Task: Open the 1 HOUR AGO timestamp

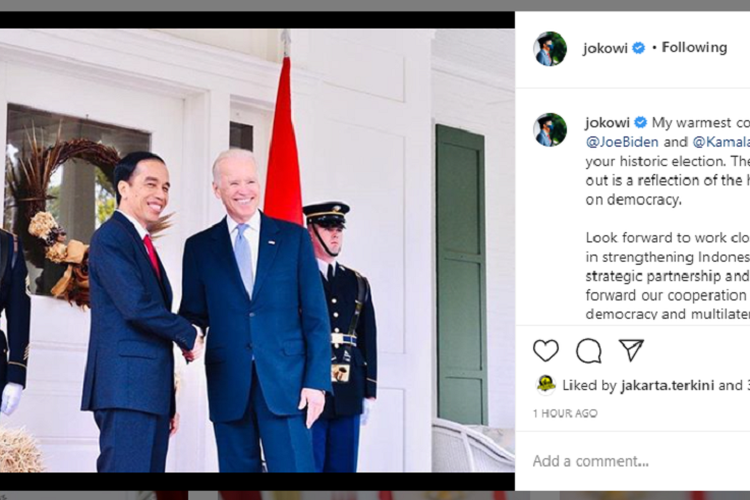Action: pos(565,413)
